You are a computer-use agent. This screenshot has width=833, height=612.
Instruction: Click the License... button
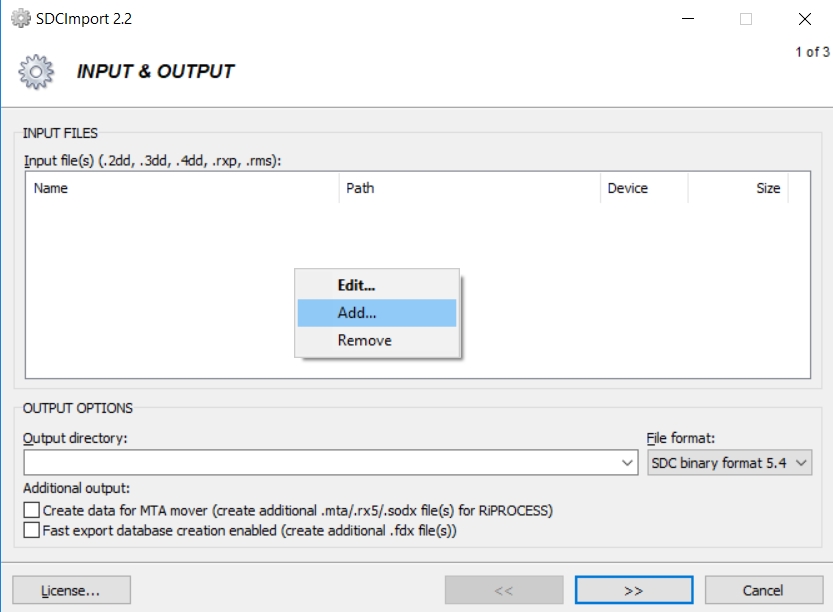coord(71,590)
